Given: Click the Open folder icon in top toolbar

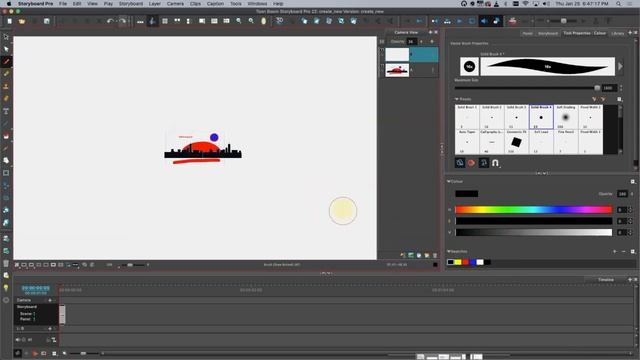Looking at the screenshot, I should point(22,21).
